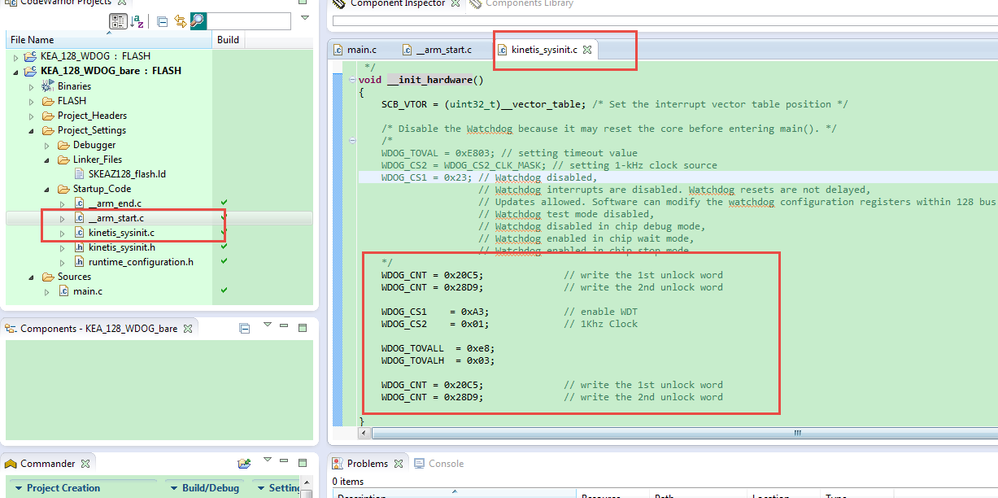This screenshot has height=498, width=998.
Task: Sort project files alphabetically (a-z icon)
Action: [137, 22]
